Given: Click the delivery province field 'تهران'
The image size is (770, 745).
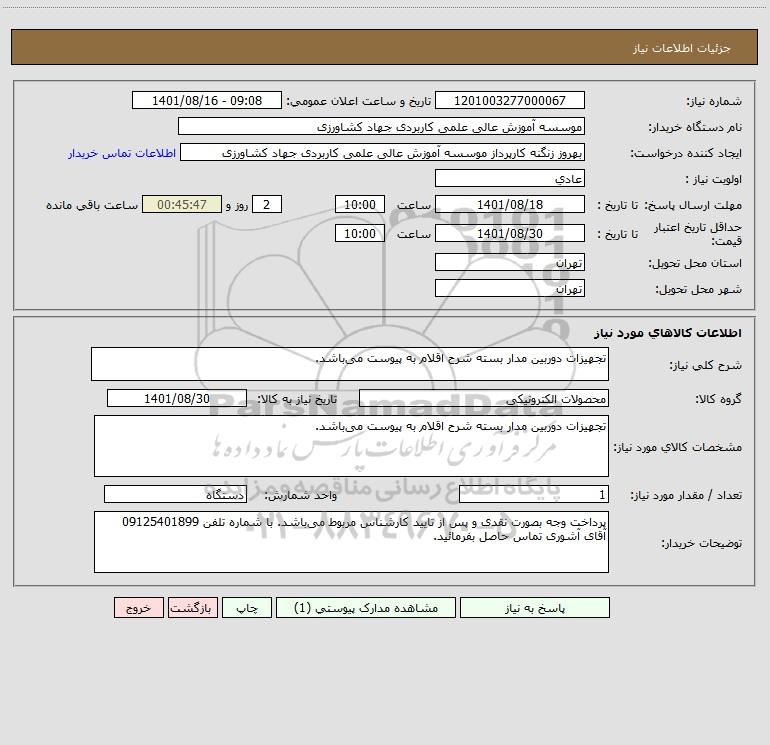Looking at the screenshot, I should pyautogui.click(x=510, y=262).
